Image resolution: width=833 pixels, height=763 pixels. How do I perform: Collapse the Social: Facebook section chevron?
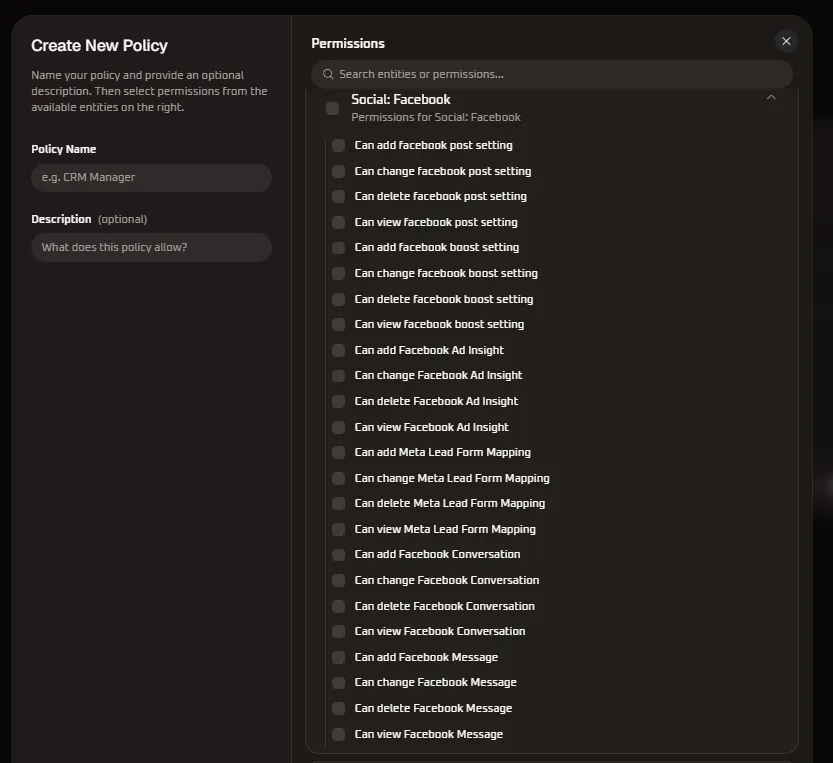pos(771,97)
